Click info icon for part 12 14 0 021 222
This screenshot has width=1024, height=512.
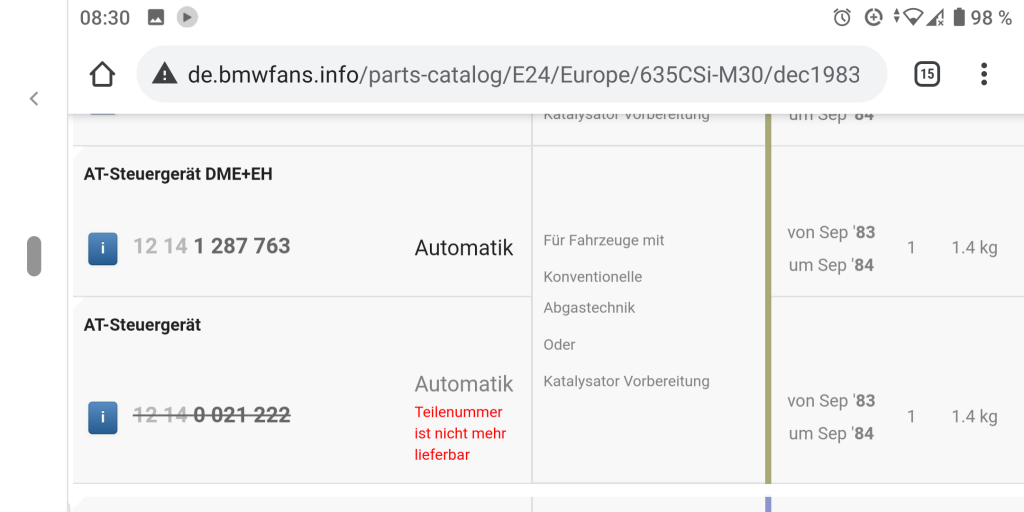pos(103,417)
